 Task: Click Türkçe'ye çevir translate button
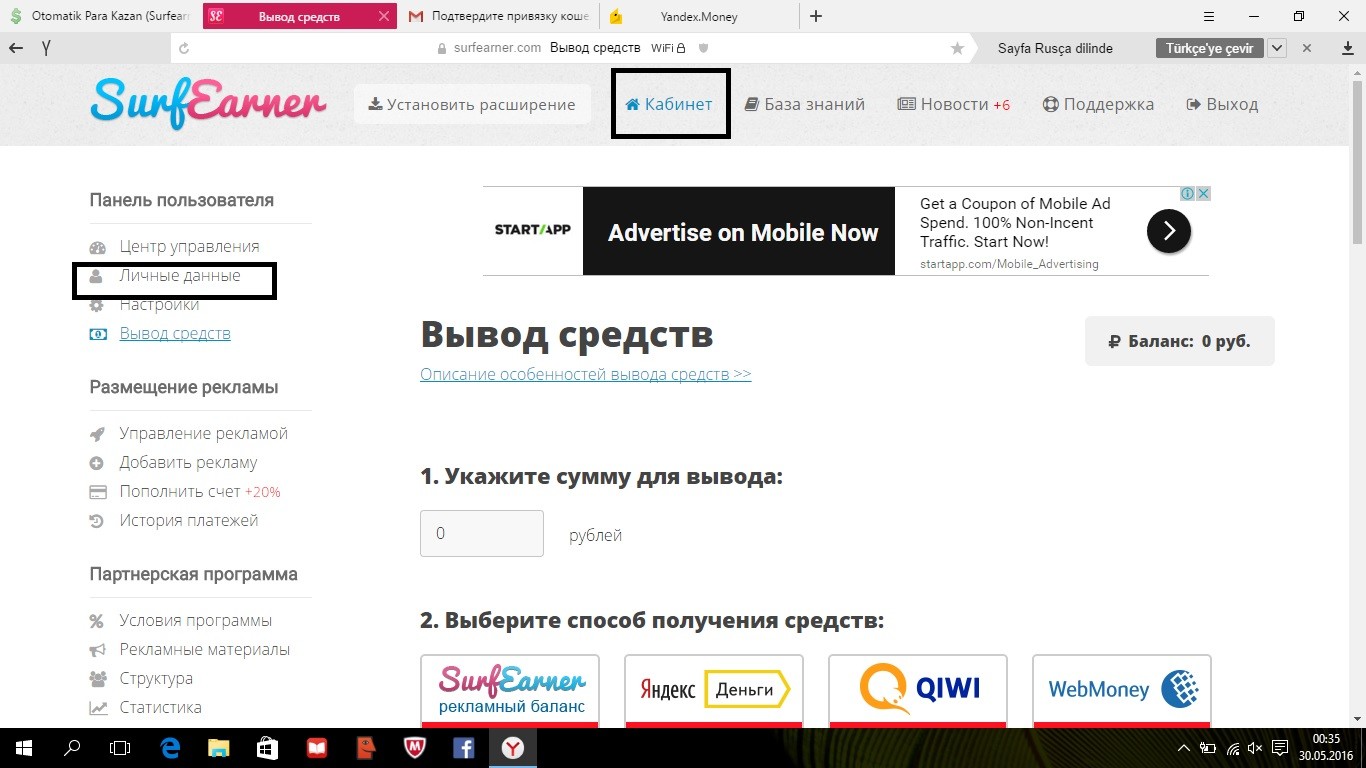(x=1211, y=48)
